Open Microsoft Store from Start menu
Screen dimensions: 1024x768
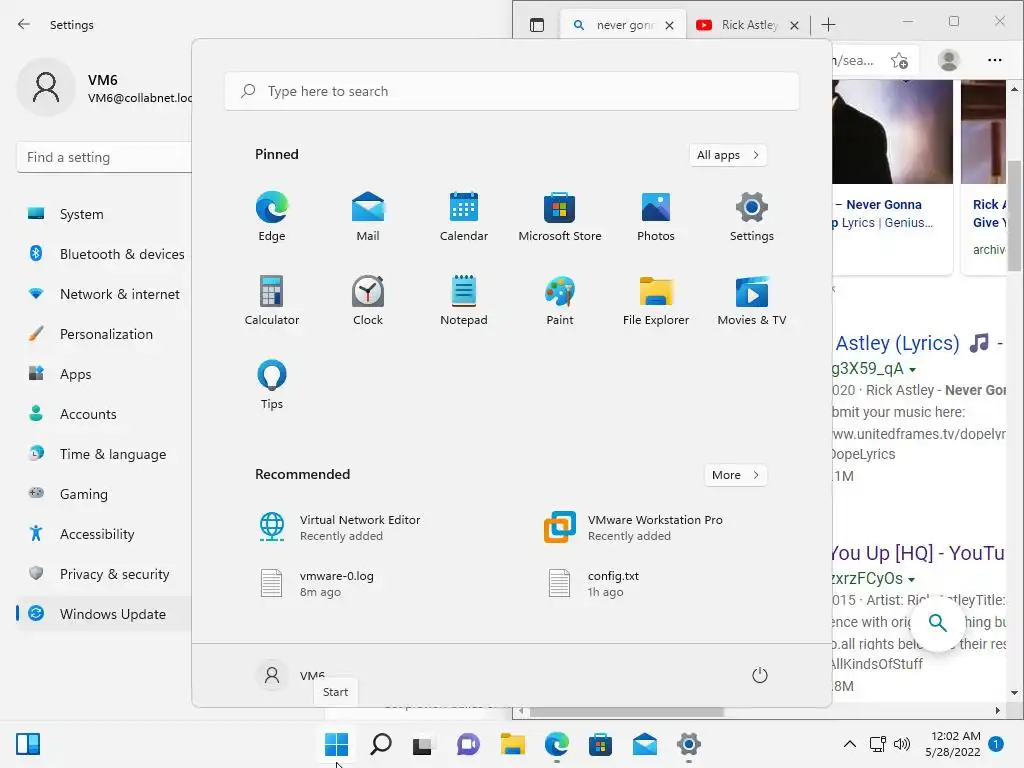560,216
